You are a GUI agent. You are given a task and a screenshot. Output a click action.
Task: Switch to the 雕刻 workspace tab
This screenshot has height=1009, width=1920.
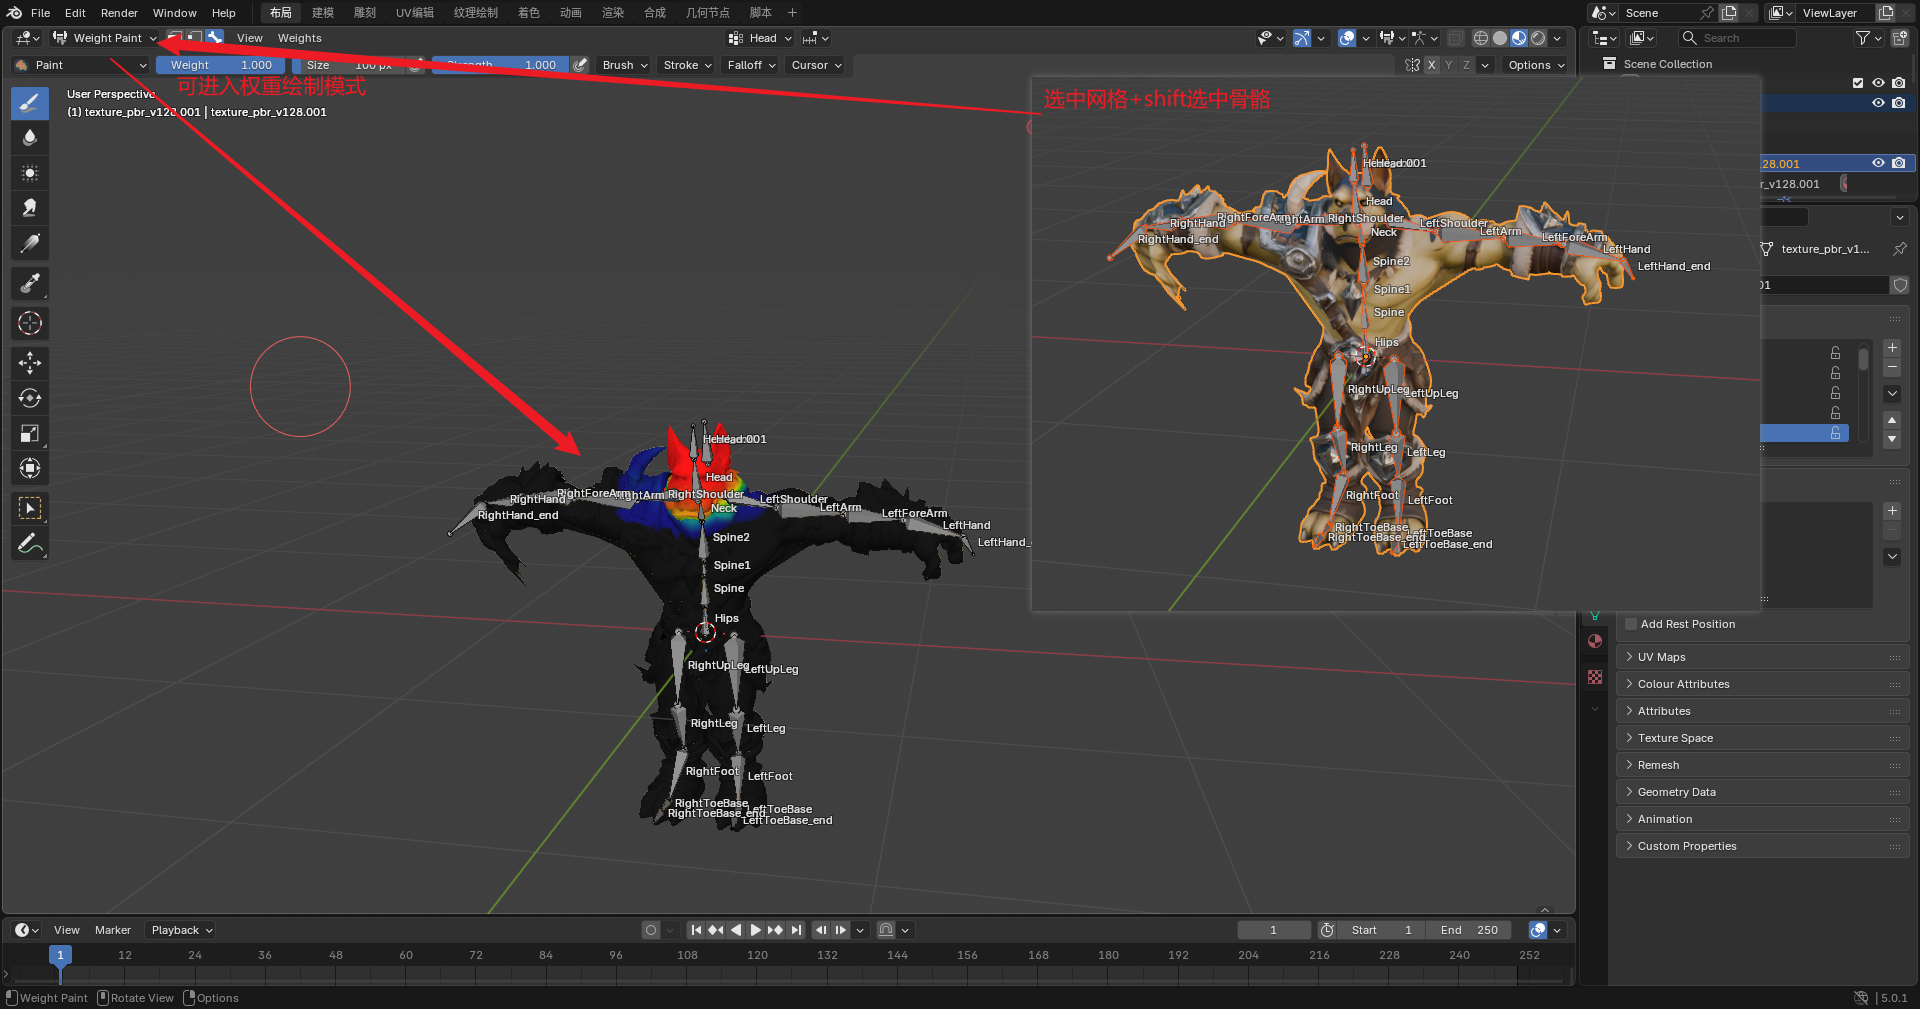[365, 13]
